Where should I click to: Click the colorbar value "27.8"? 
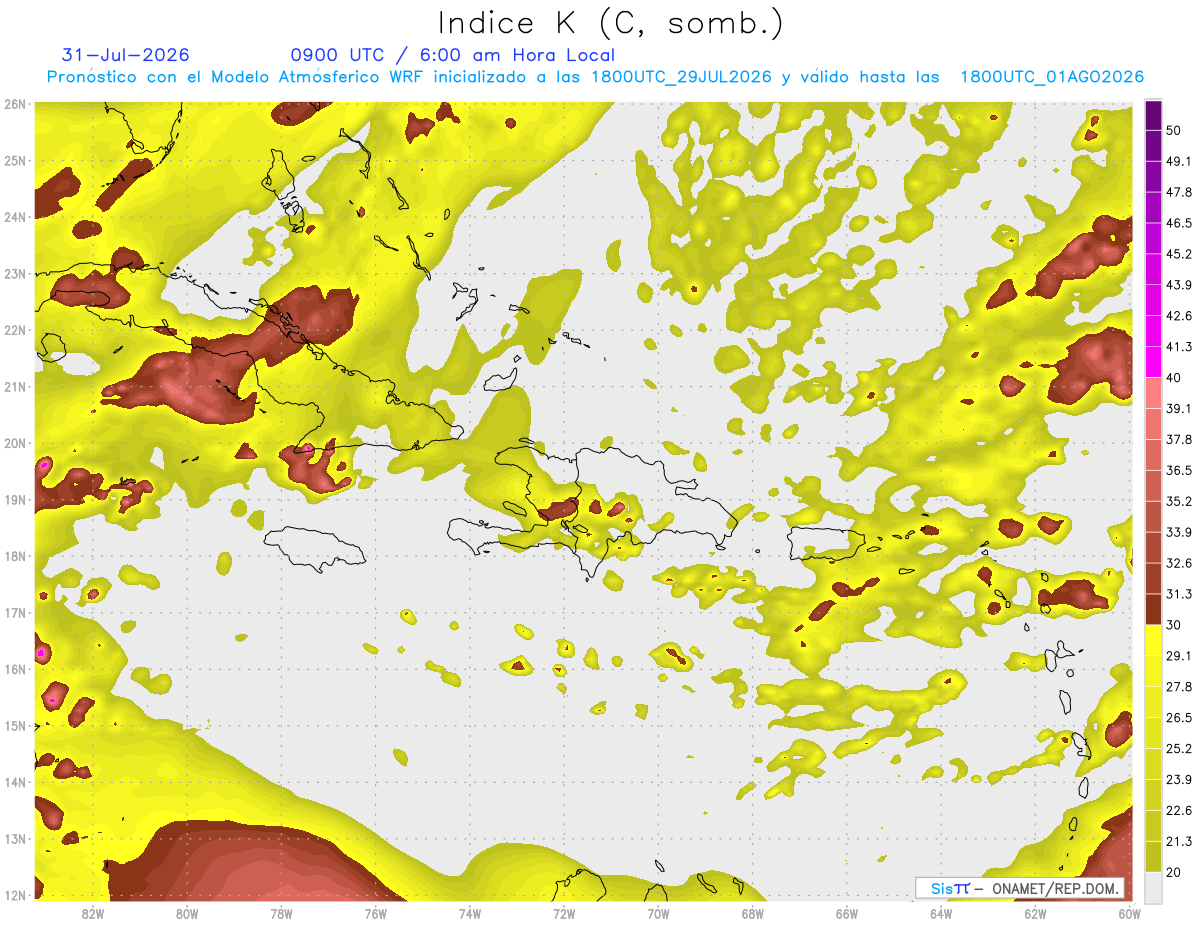1178,686
